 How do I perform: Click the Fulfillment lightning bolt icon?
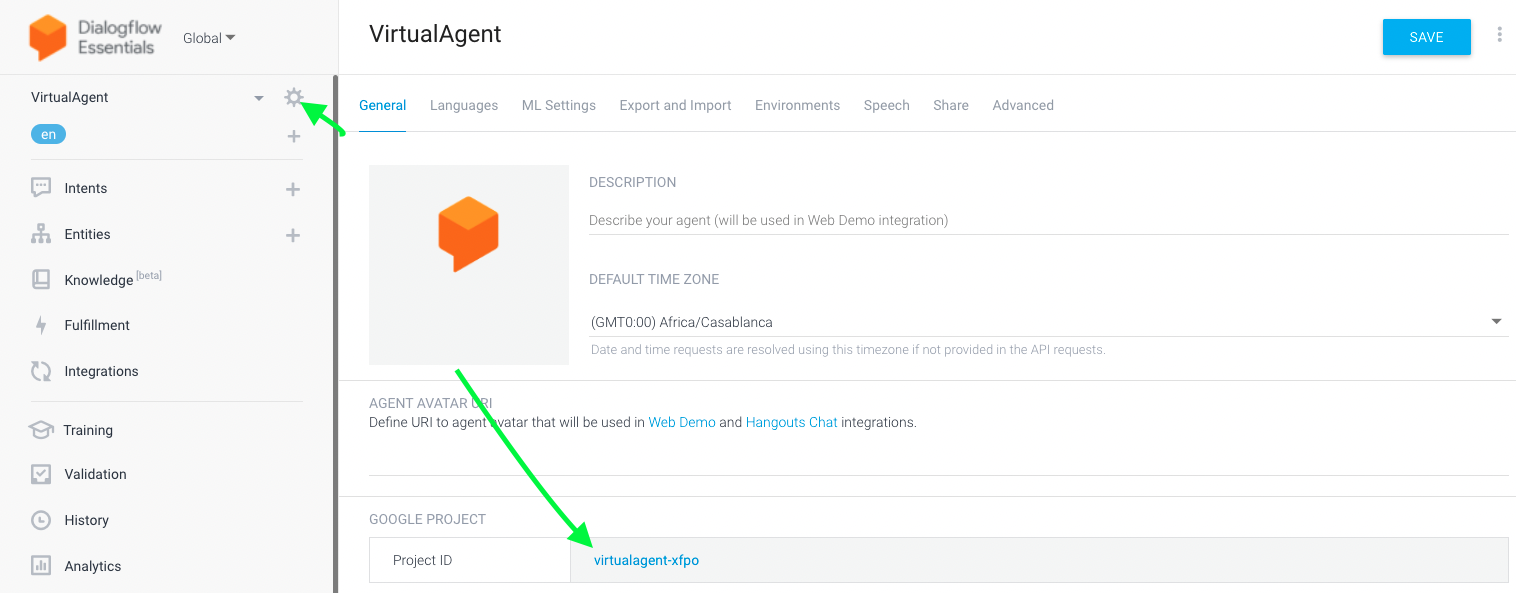click(41, 325)
